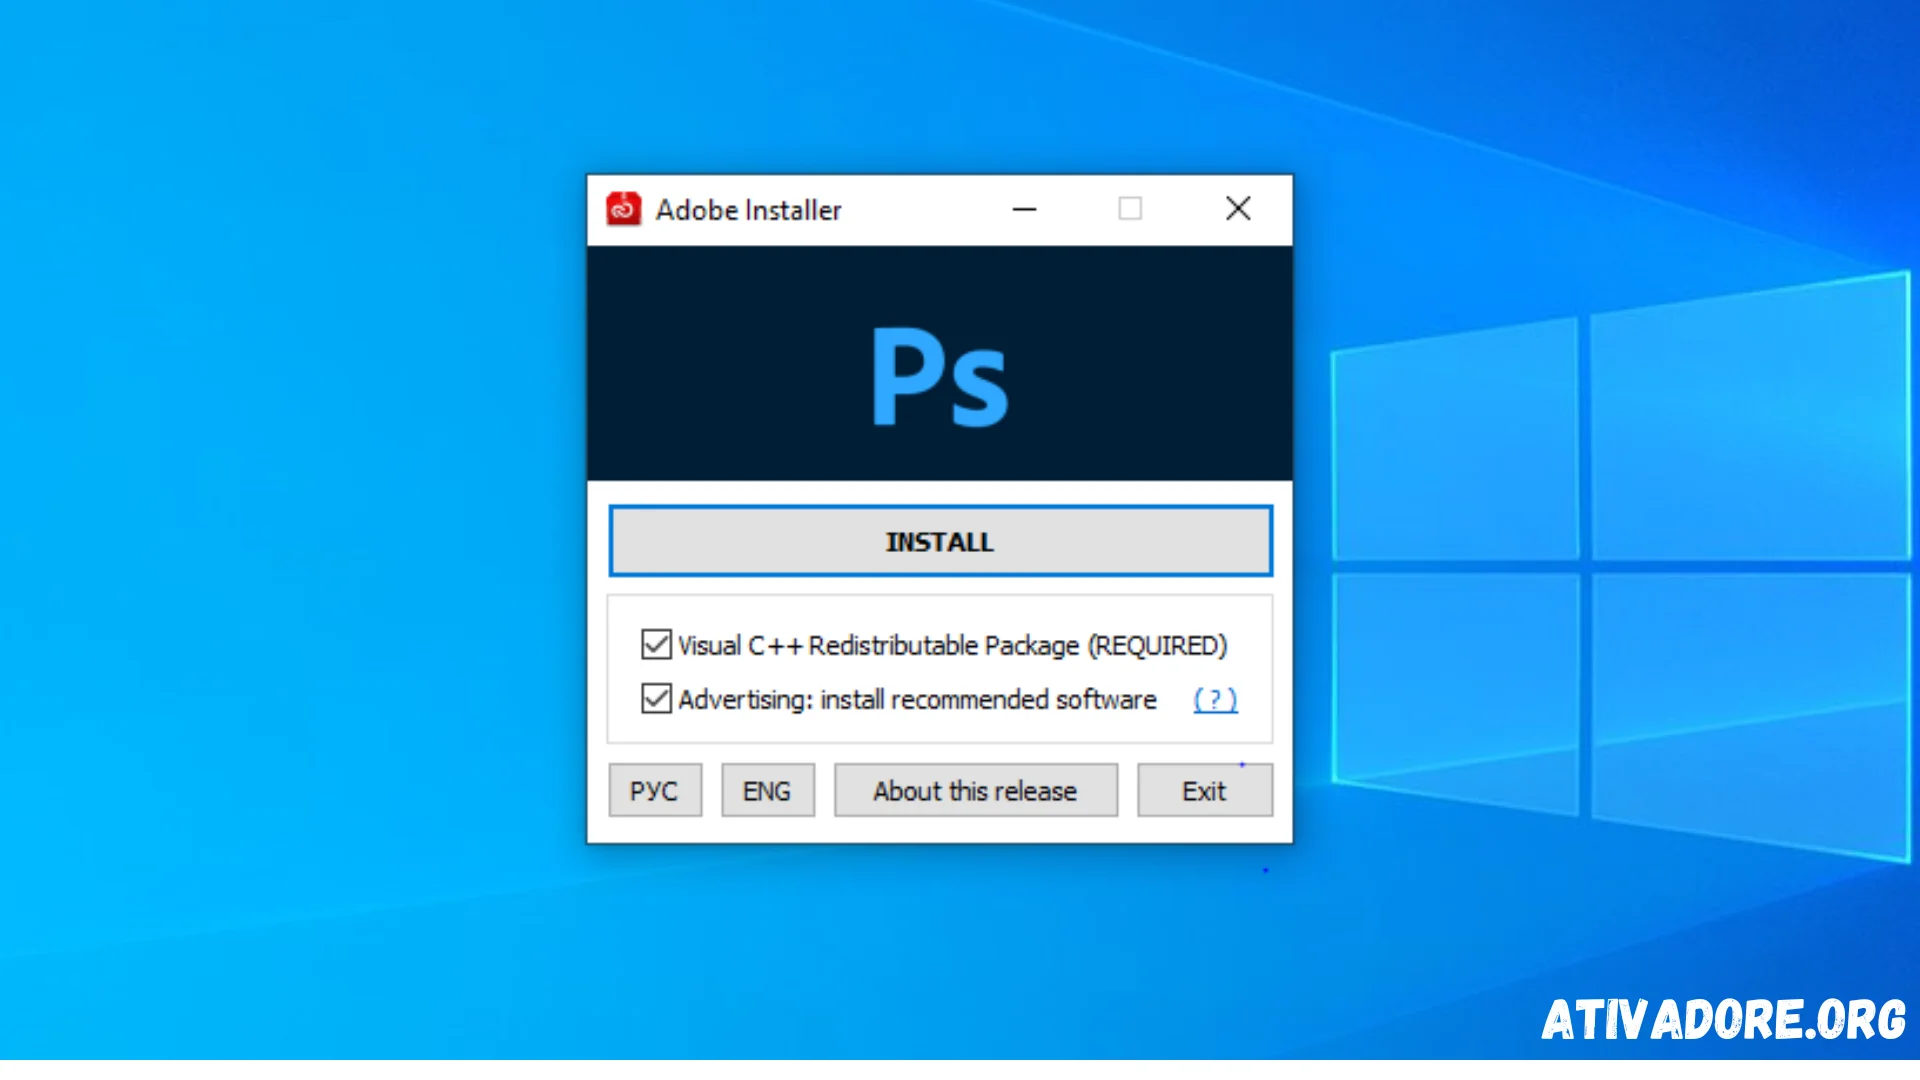This screenshot has width=1920, height=1080.
Task: Toggle the Visual C++ Redistributable Package checkbox
Action: coord(655,645)
